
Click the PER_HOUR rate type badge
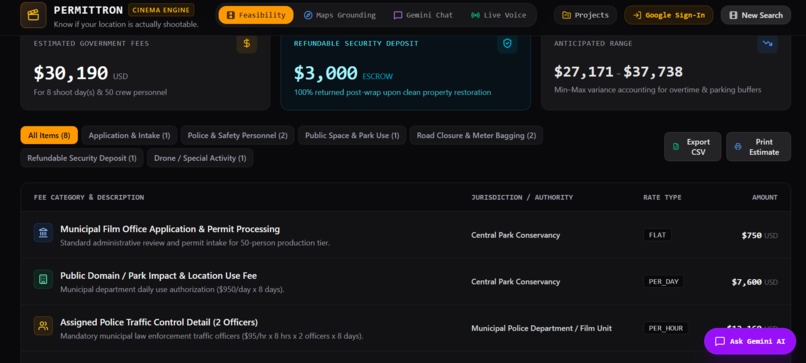pyautogui.click(x=666, y=328)
